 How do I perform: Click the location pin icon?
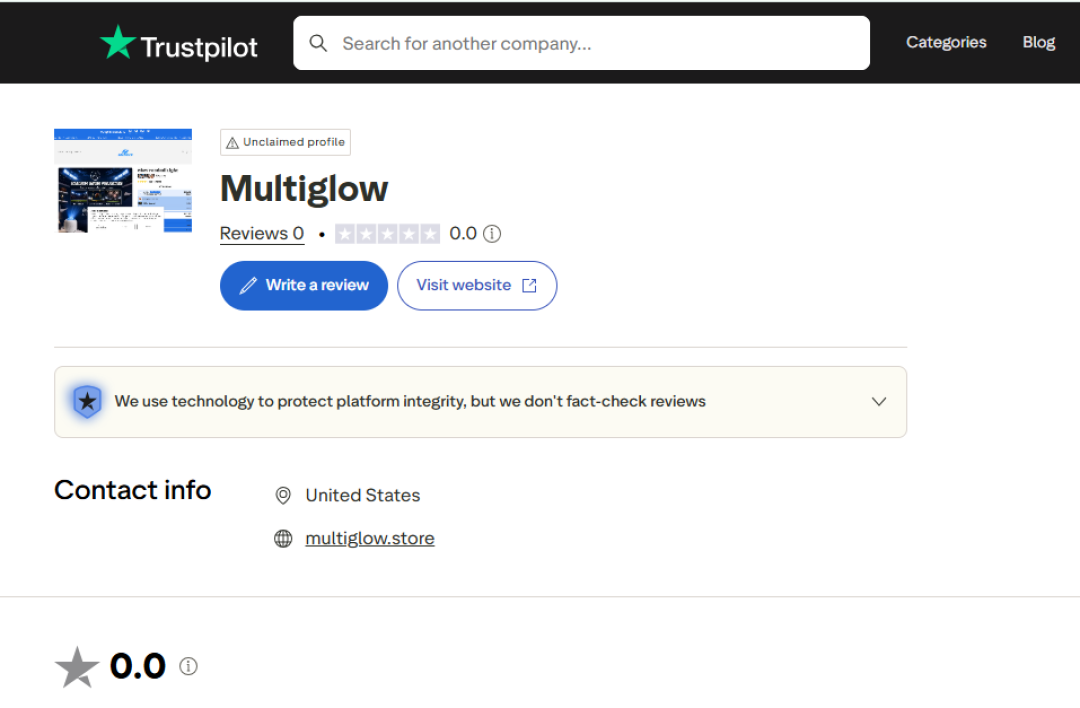(x=283, y=496)
